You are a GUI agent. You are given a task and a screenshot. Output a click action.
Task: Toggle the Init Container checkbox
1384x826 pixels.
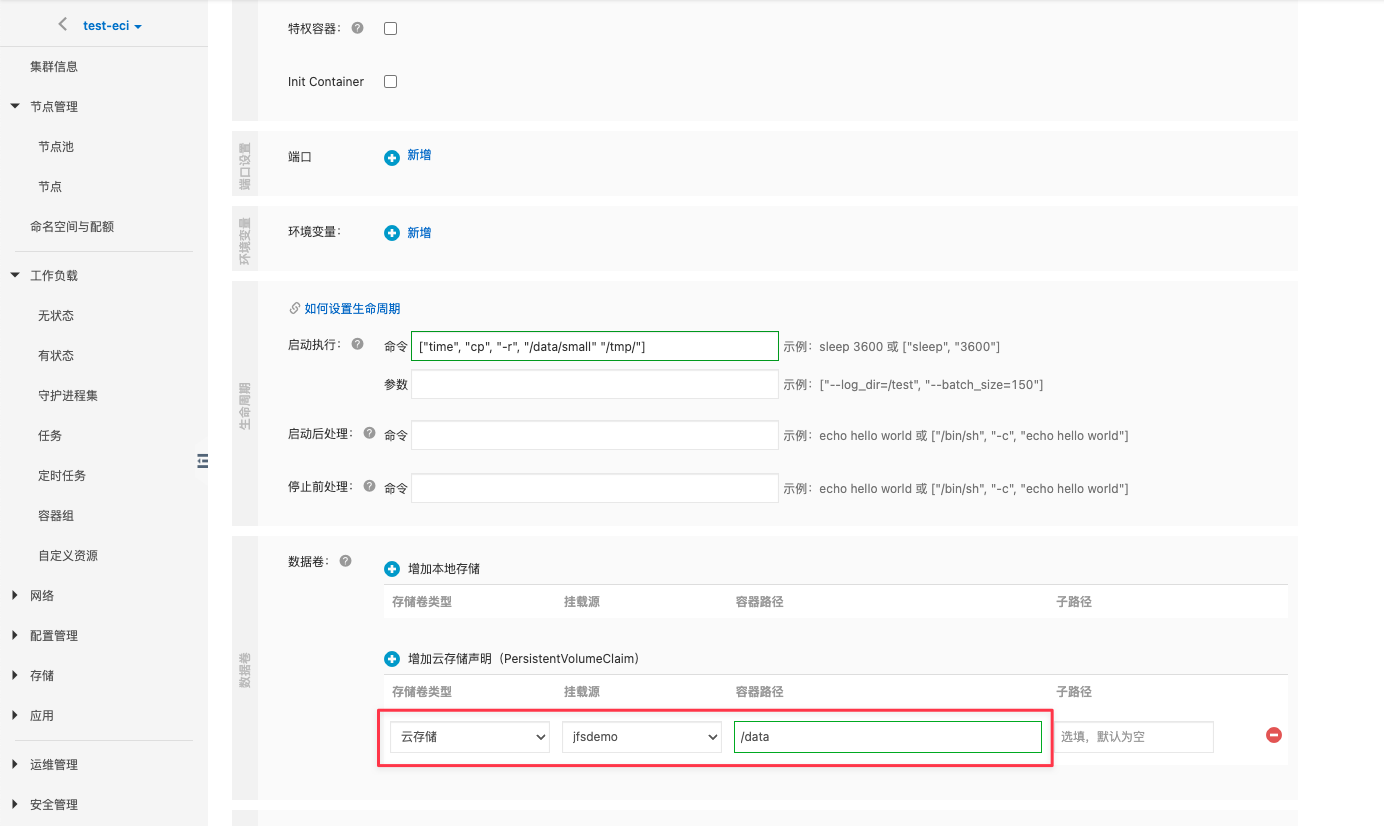(x=391, y=82)
